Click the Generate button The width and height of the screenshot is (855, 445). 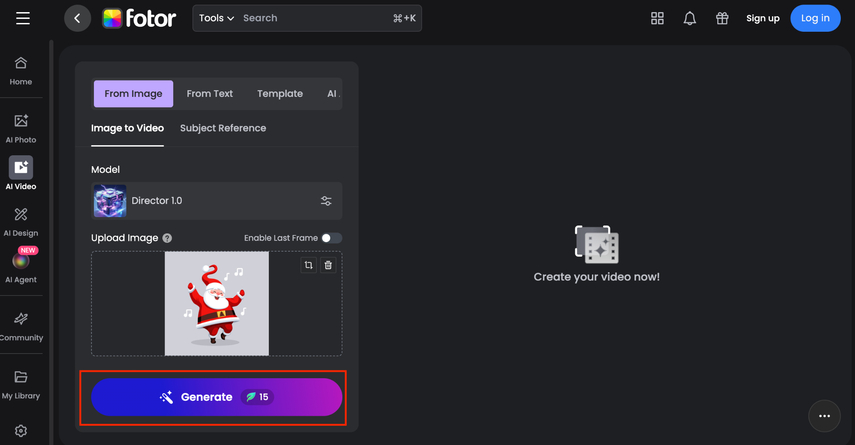[x=216, y=397]
